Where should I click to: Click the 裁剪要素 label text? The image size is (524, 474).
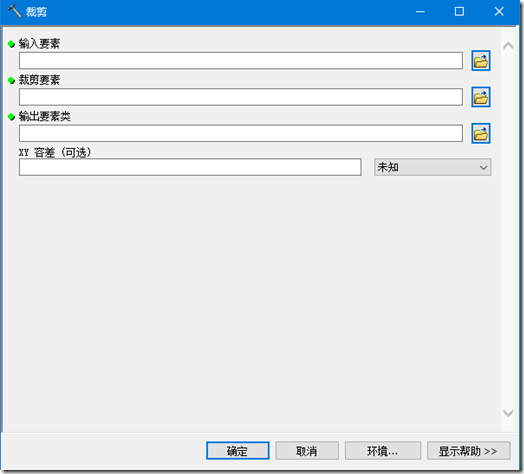pyautogui.click(x=39, y=80)
